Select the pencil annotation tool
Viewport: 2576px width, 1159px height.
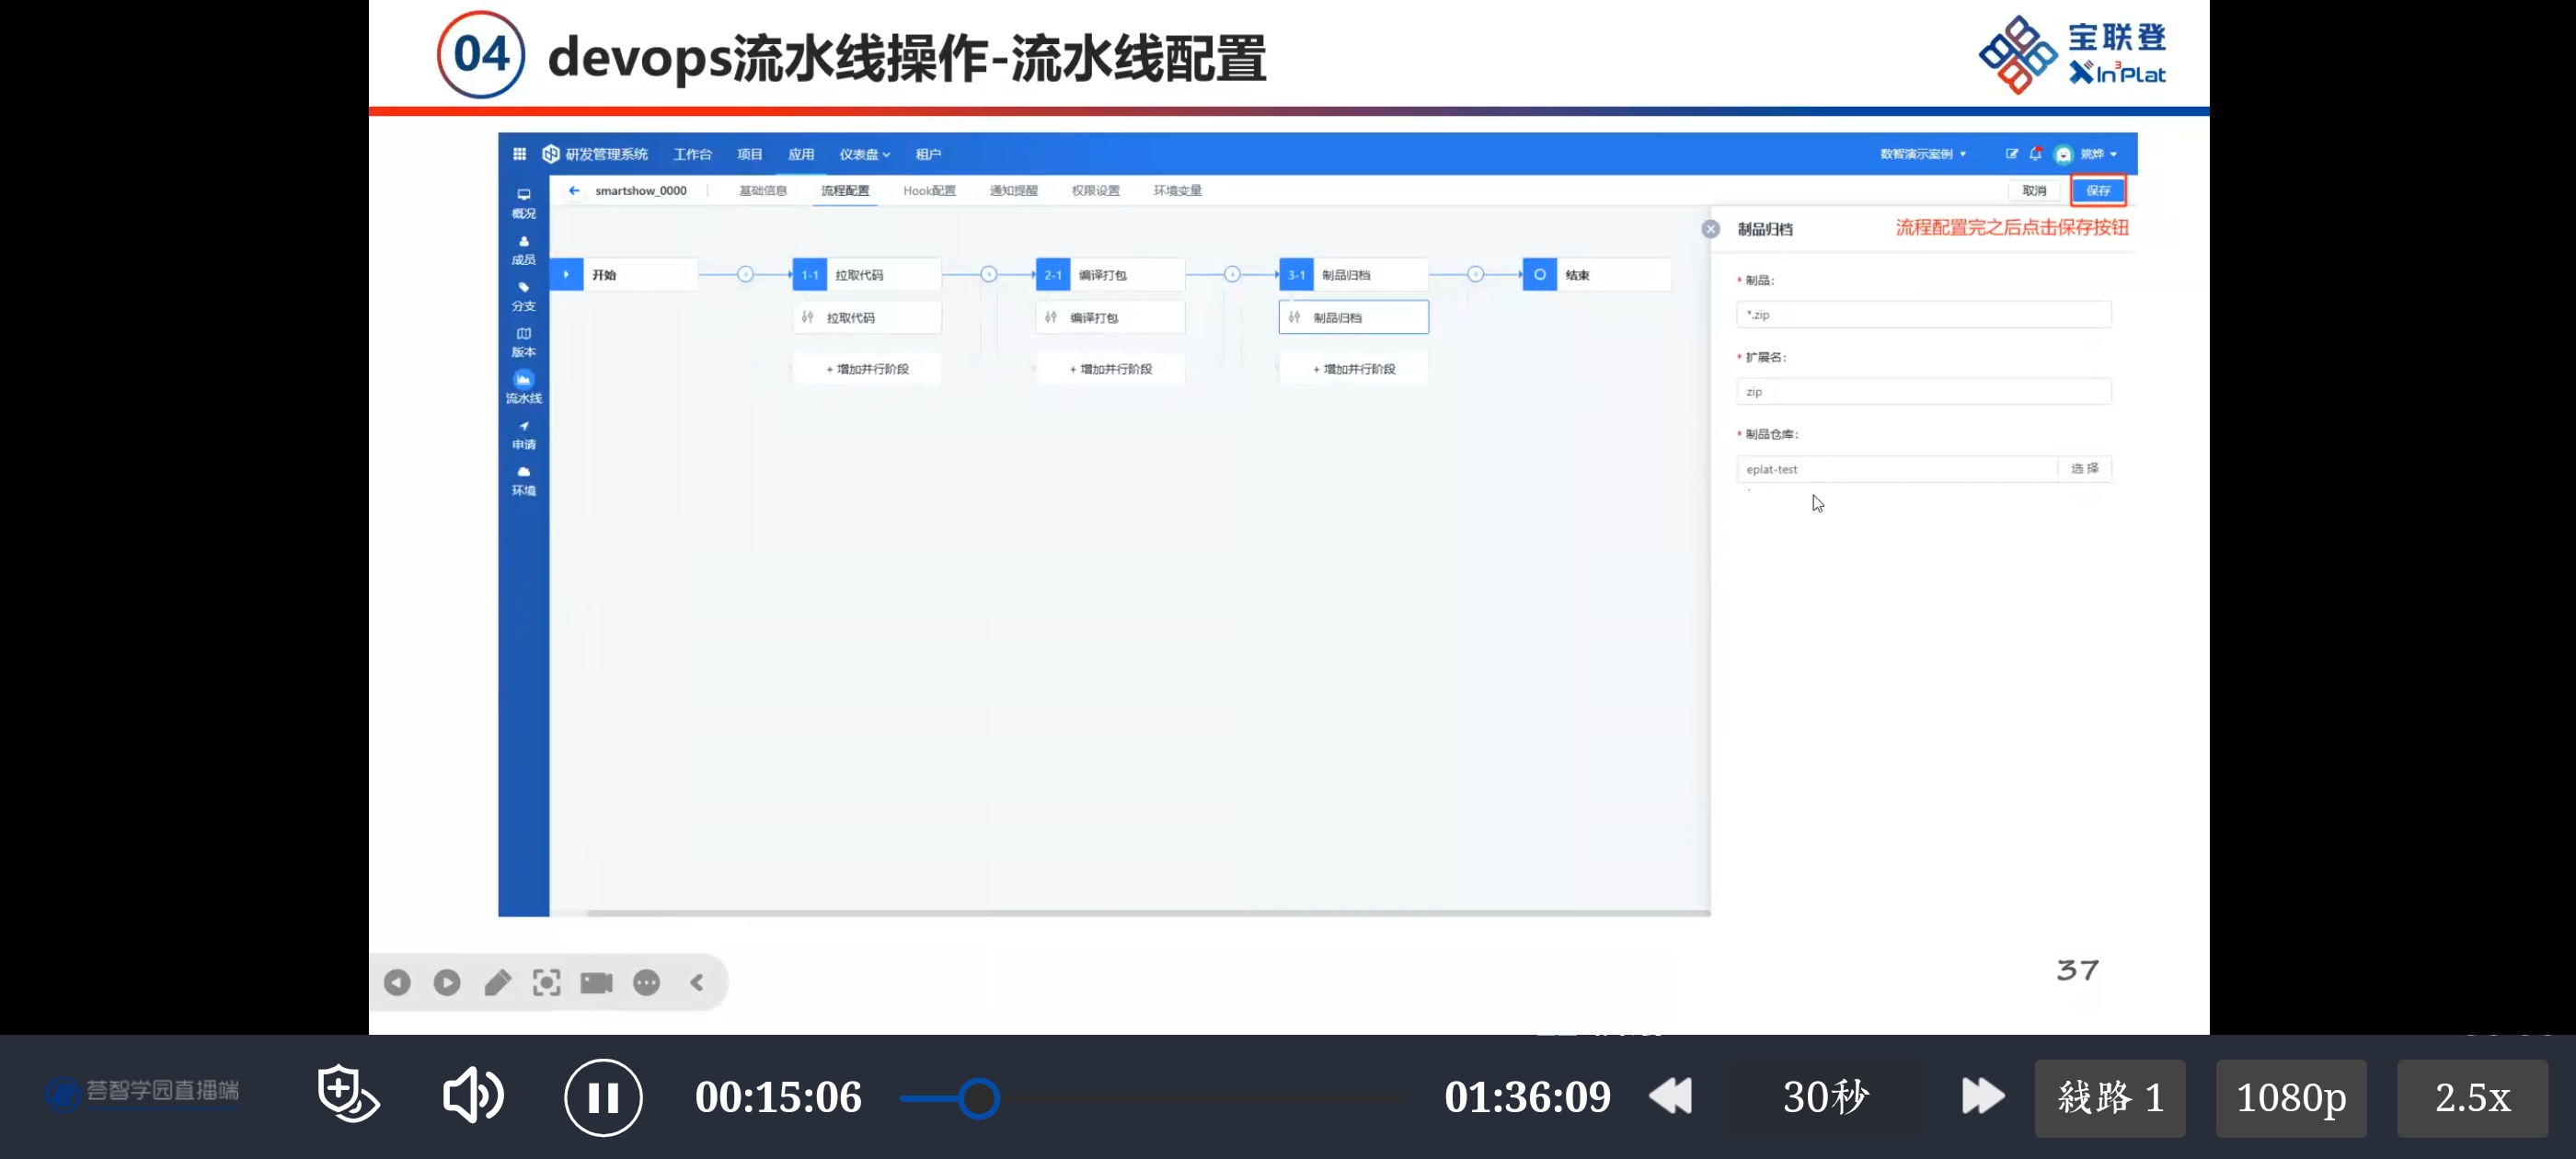coord(497,983)
